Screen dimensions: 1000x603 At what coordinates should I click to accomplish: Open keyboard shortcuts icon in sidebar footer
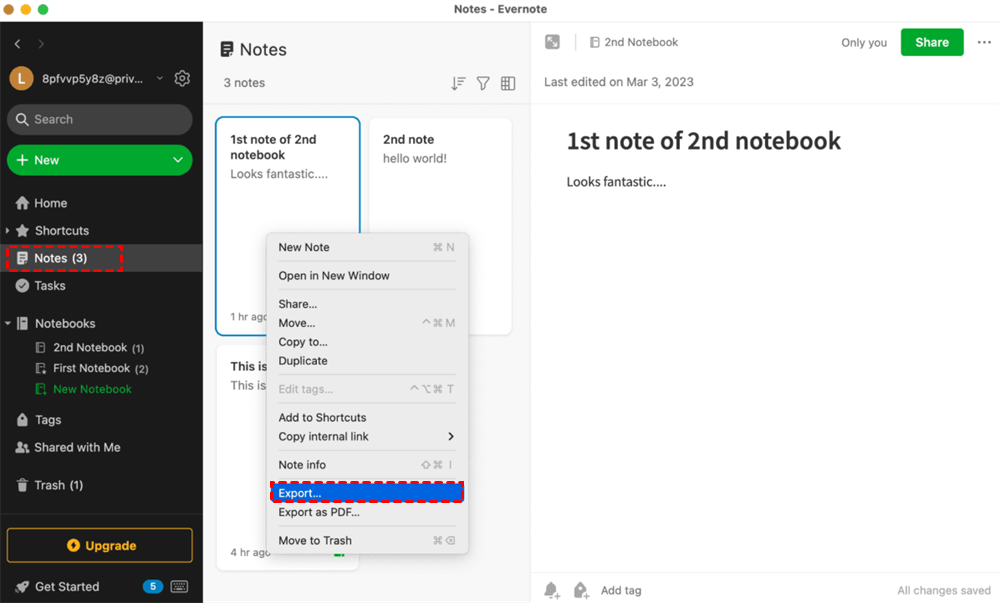[179, 586]
